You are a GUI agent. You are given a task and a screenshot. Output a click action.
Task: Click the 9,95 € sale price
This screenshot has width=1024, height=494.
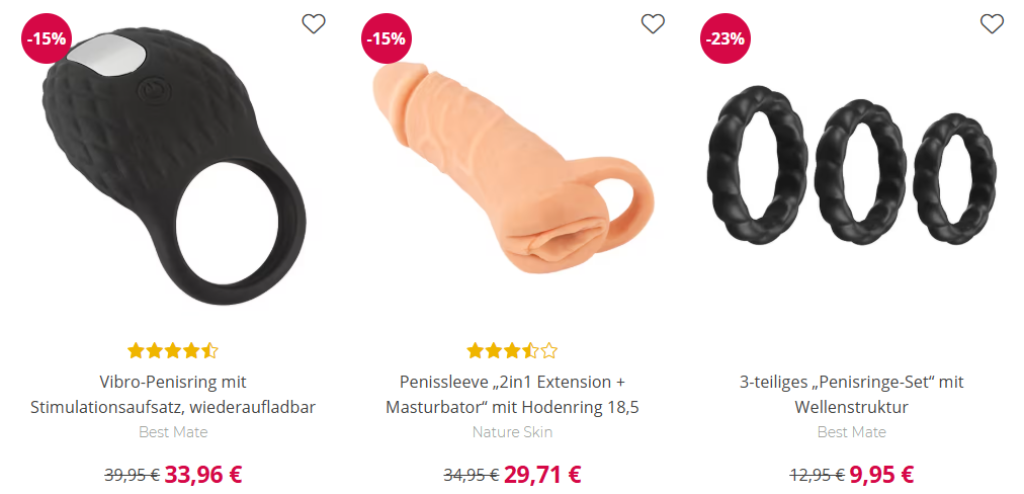(x=881, y=474)
